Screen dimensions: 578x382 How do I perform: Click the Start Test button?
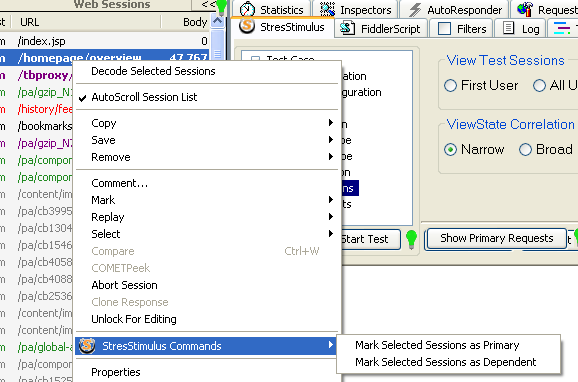coord(371,239)
